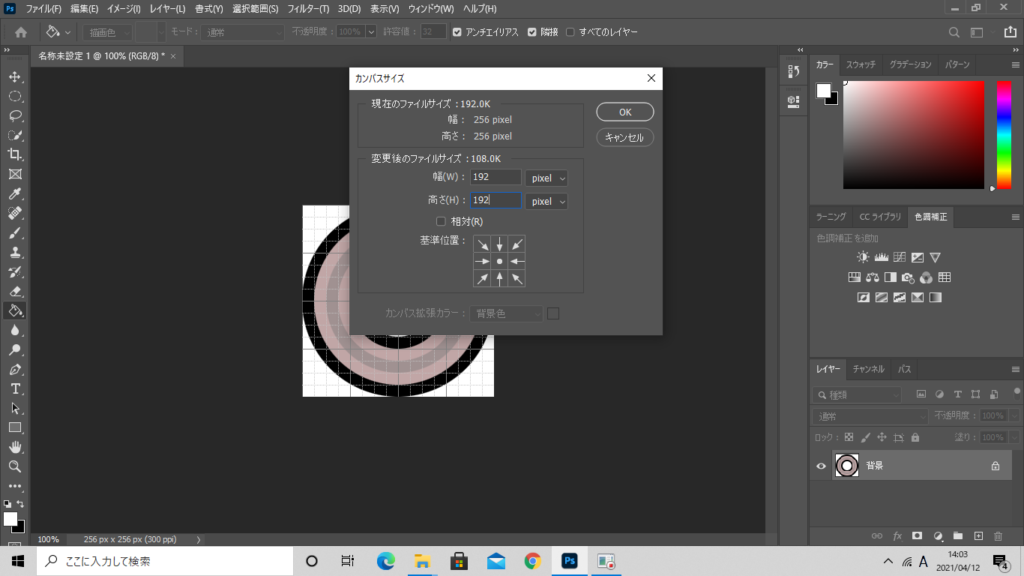Select the Pen tool
This screenshot has height=576, width=1024.
[x=15, y=370]
